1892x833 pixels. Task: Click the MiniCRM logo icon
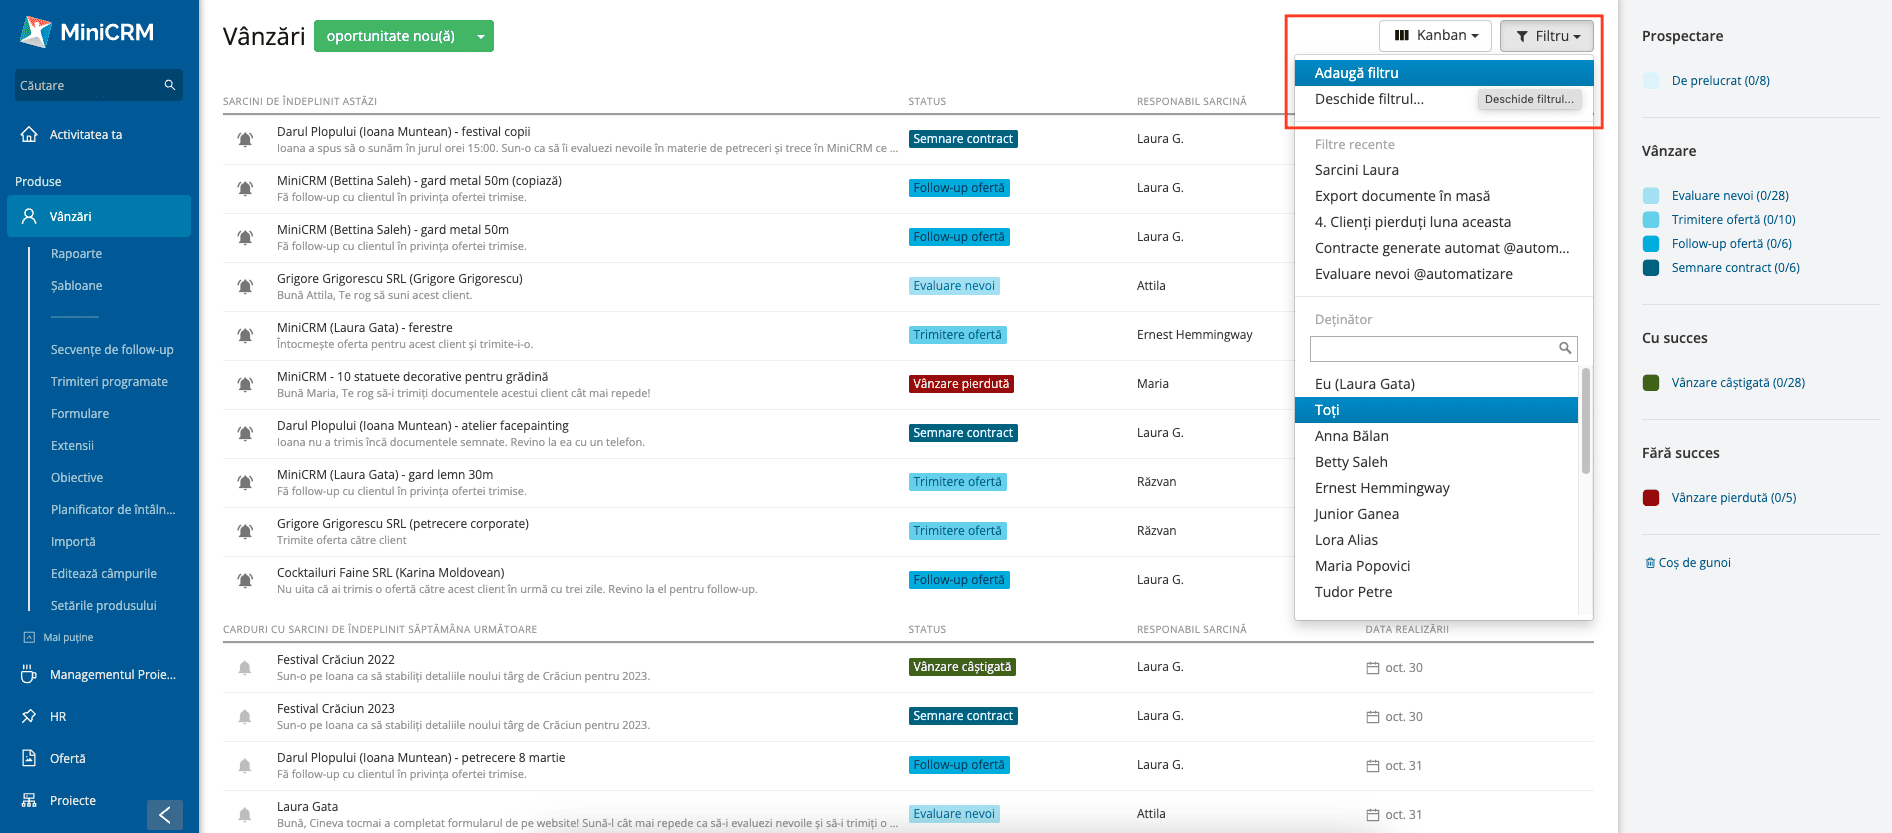pos(36,32)
